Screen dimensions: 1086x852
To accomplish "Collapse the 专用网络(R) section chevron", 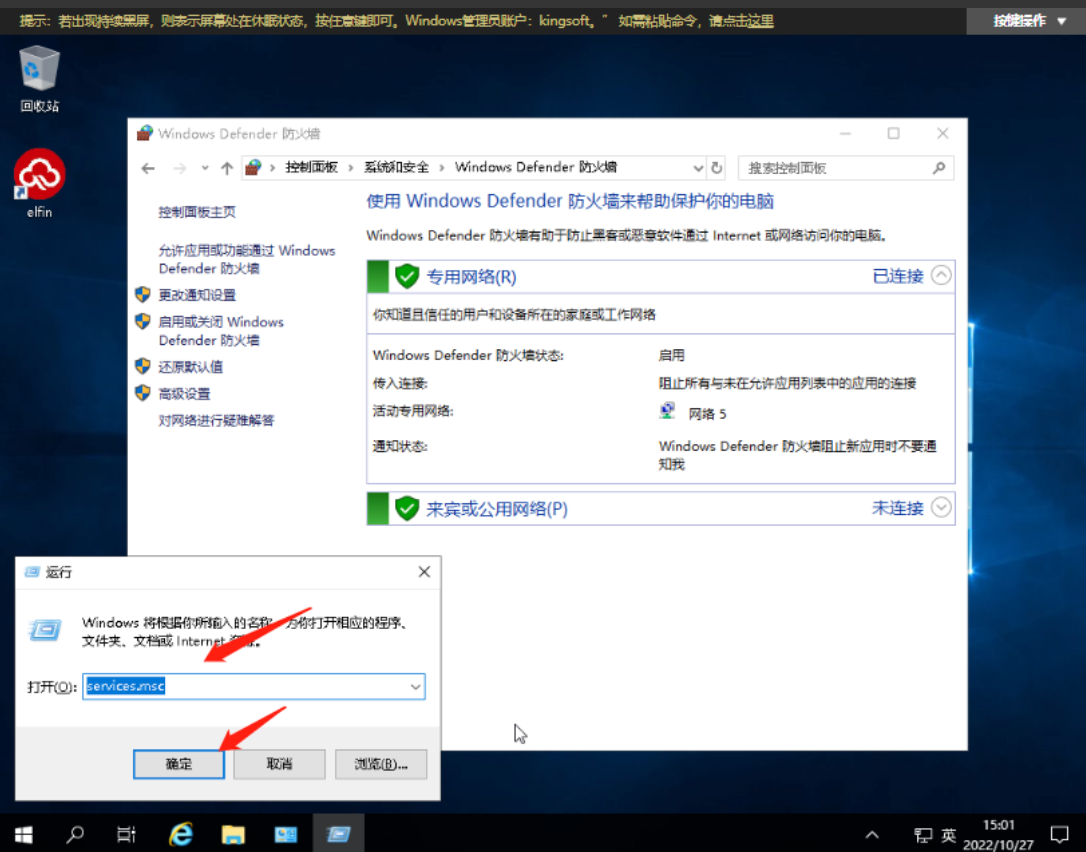I will tap(941, 276).
